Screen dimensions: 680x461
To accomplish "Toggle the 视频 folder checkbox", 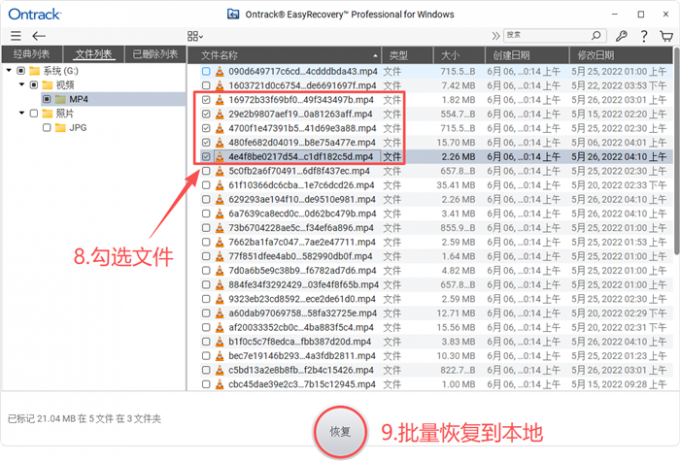I will pyautogui.click(x=34, y=85).
